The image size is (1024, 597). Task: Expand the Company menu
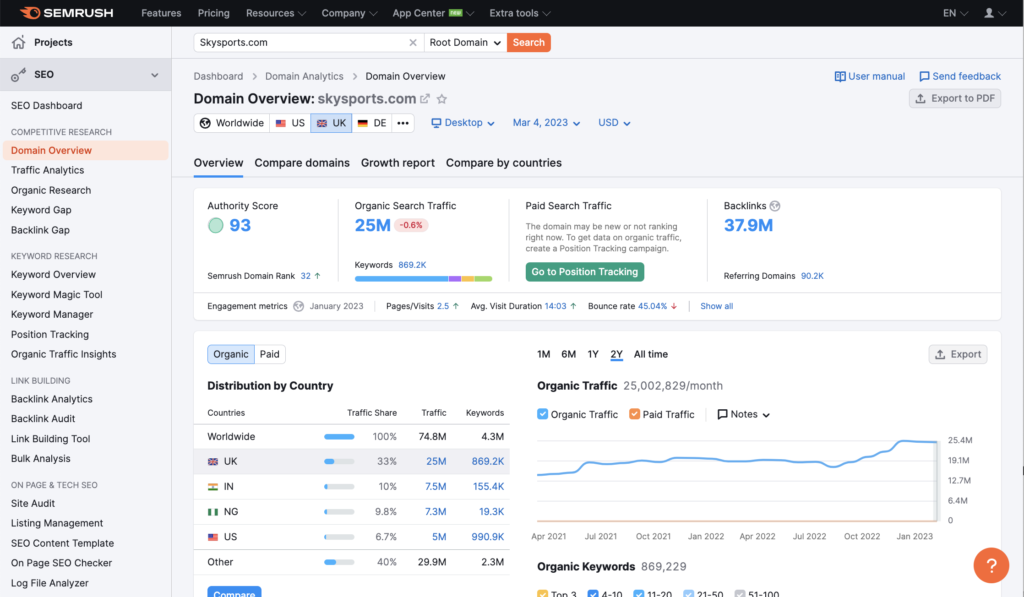click(349, 13)
